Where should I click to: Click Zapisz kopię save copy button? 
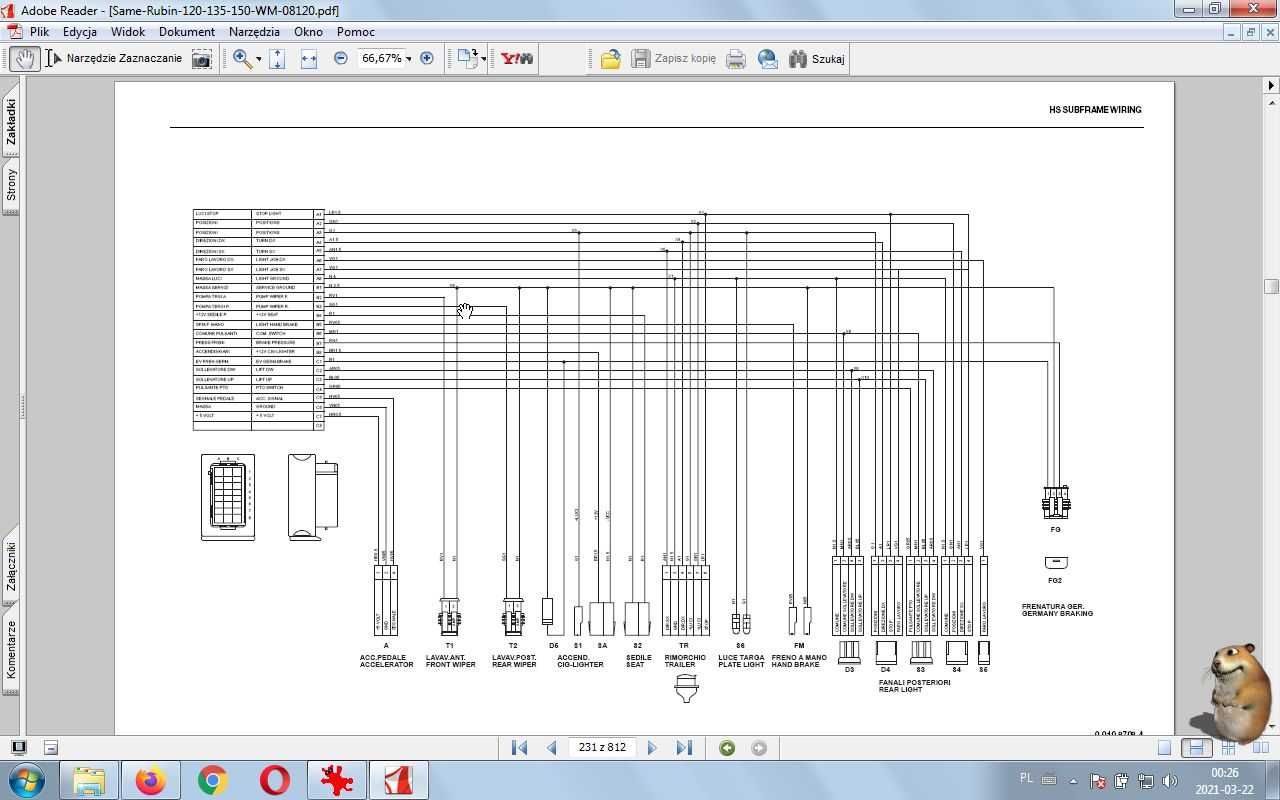click(x=673, y=59)
